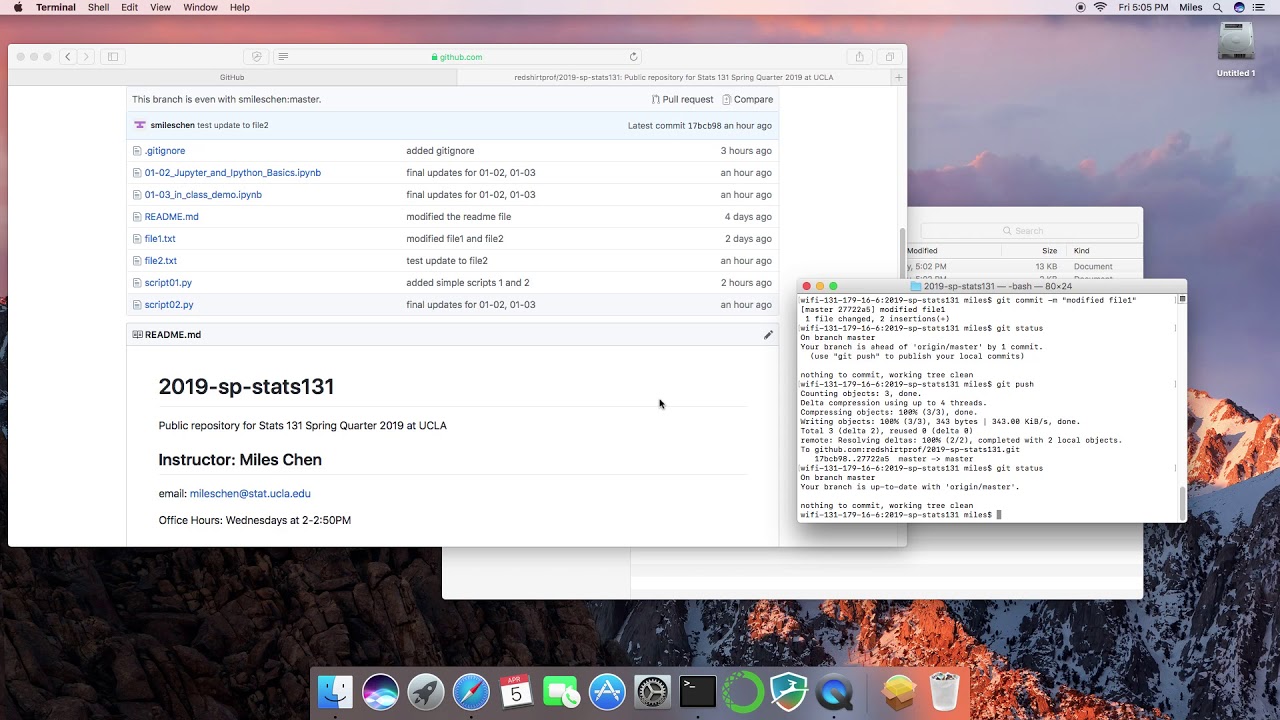Click the Finder search field
The height and width of the screenshot is (720, 1280).
[x=1029, y=231]
